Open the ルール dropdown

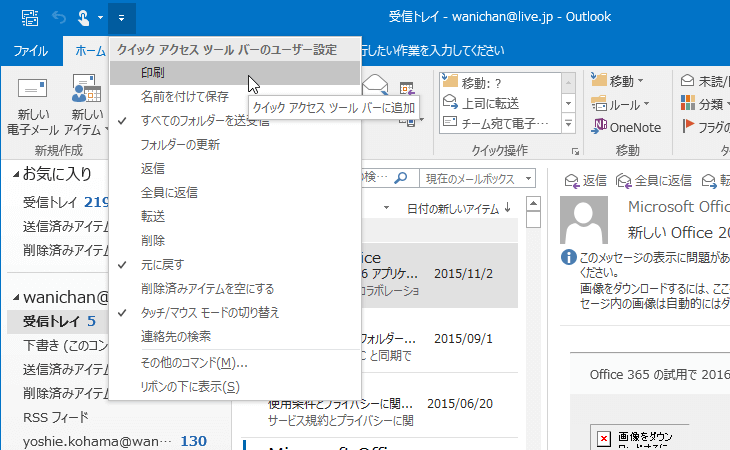[x=621, y=105]
